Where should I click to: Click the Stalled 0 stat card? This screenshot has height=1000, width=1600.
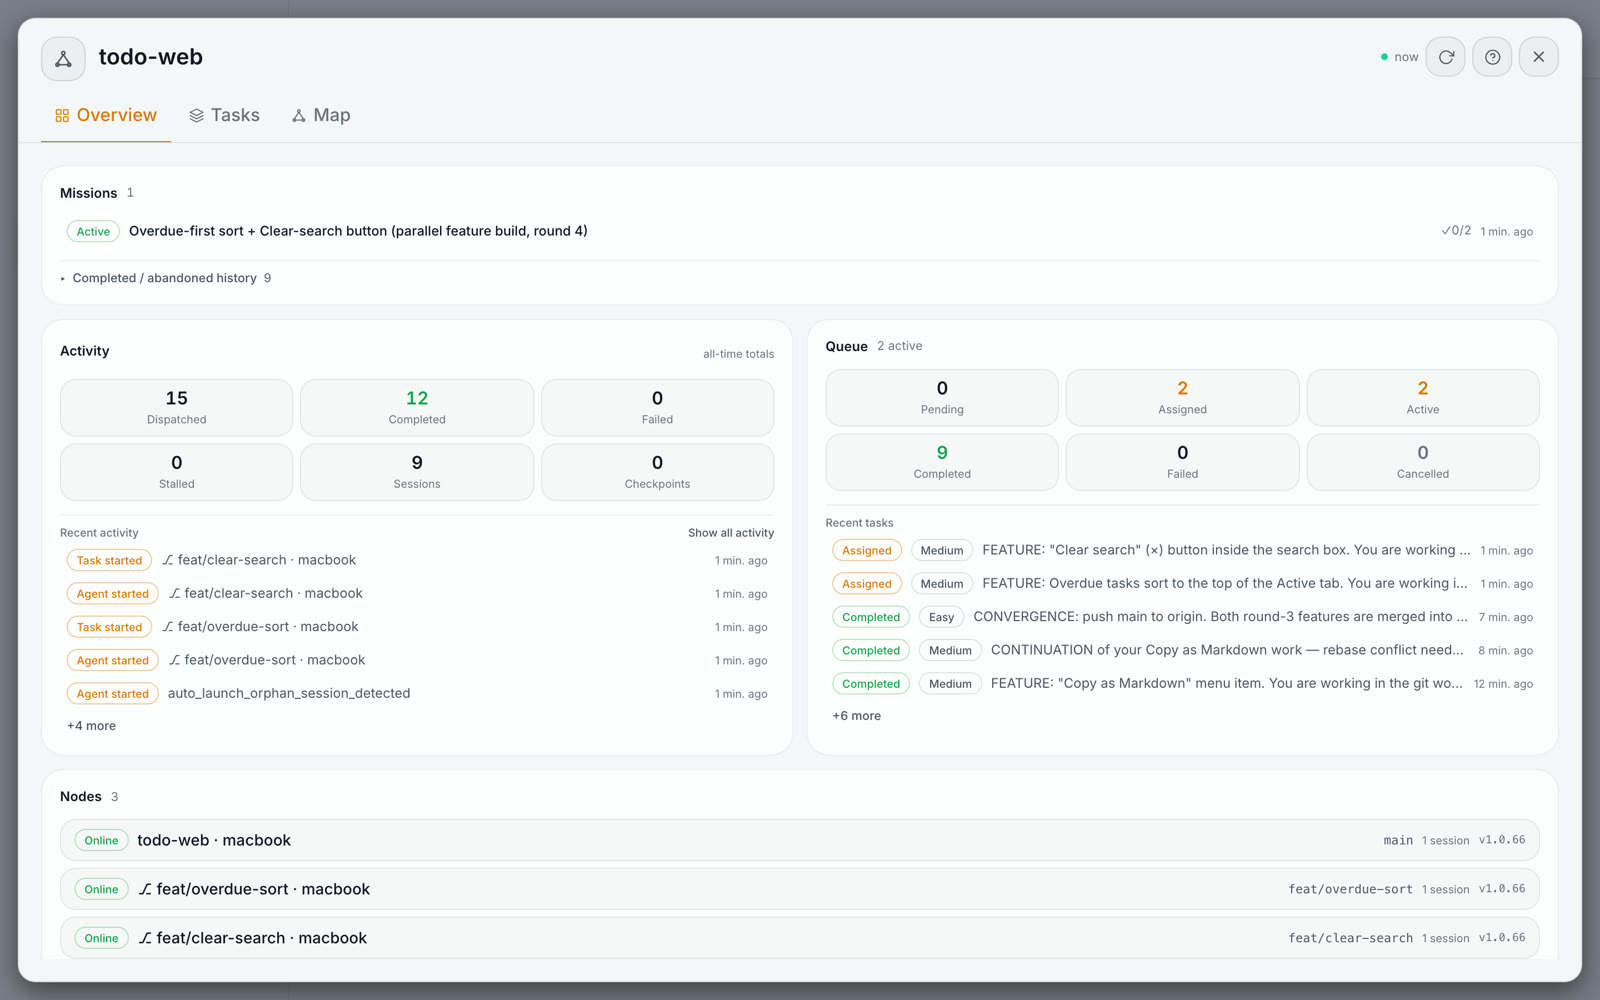(x=177, y=472)
